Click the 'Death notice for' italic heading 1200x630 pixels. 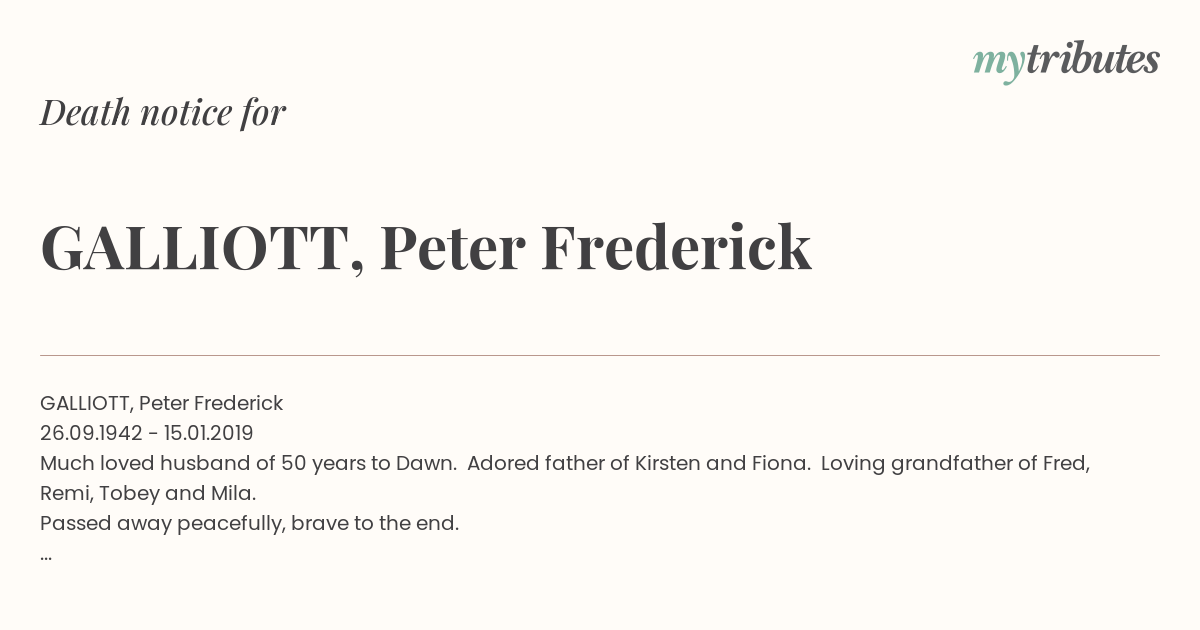tap(163, 113)
